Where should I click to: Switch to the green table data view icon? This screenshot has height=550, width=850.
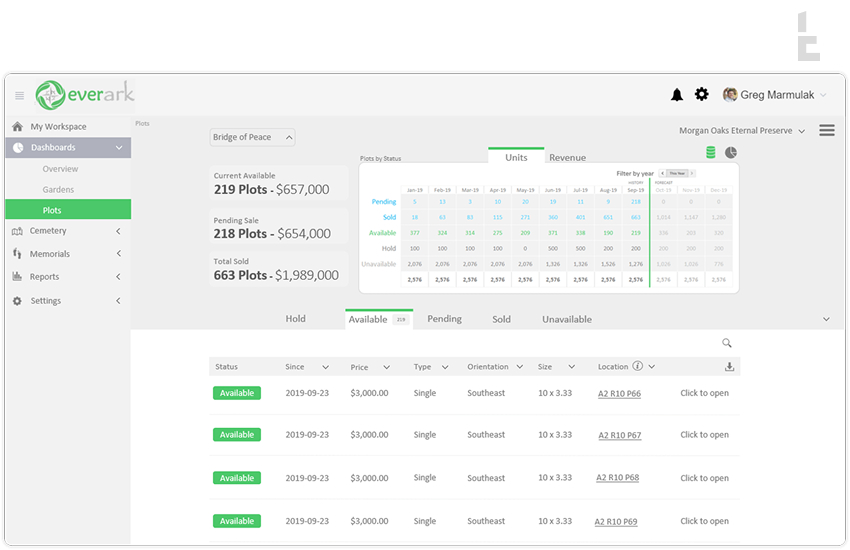pos(711,153)
